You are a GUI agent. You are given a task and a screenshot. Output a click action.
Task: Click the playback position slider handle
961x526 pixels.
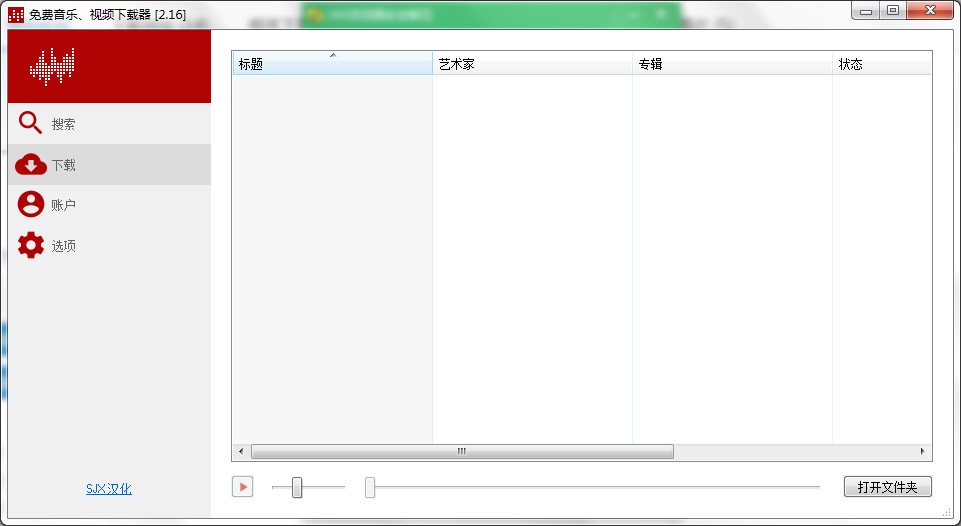(x=370, y=487)
